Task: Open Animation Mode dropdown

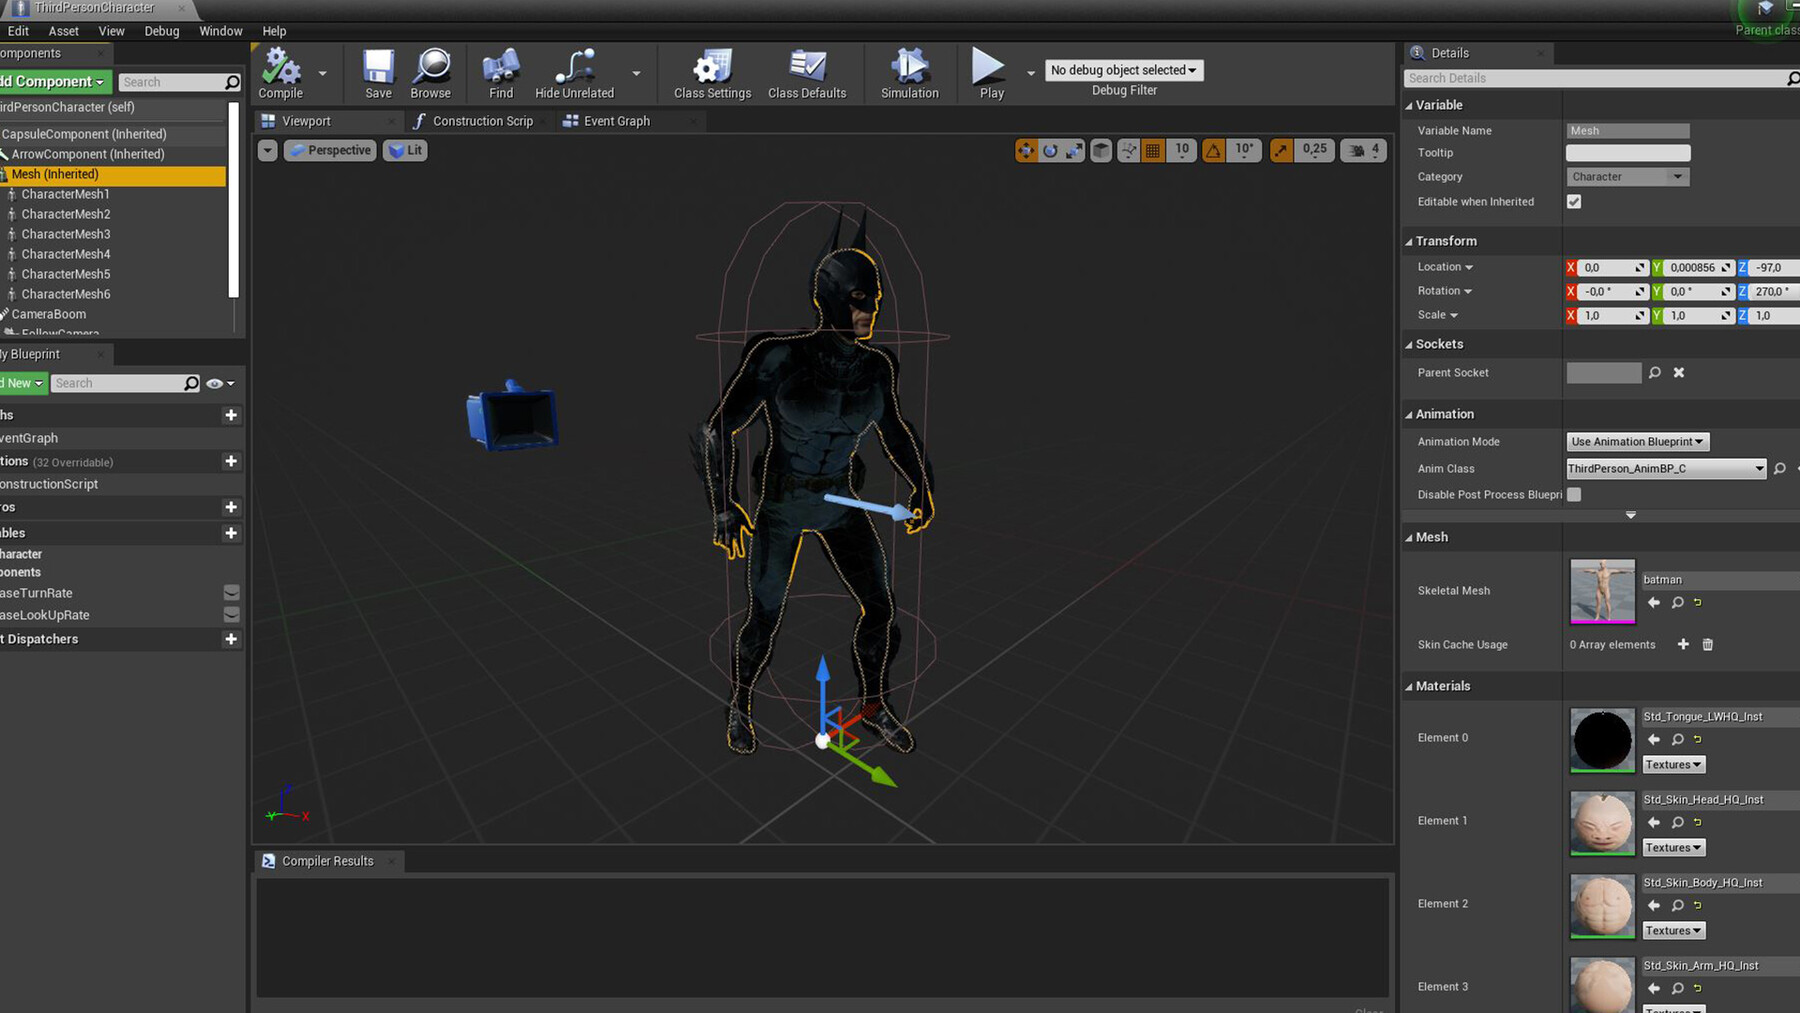Action: tap(1638, 442)
